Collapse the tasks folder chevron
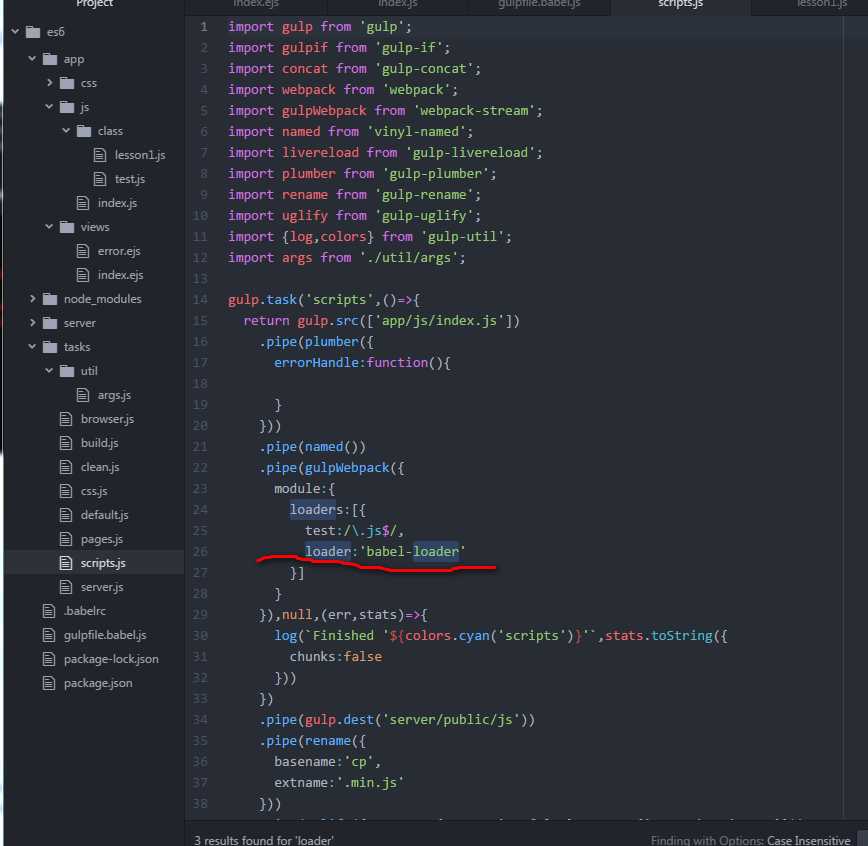Viewport: 868px width, 846px height. click(32, 347)
